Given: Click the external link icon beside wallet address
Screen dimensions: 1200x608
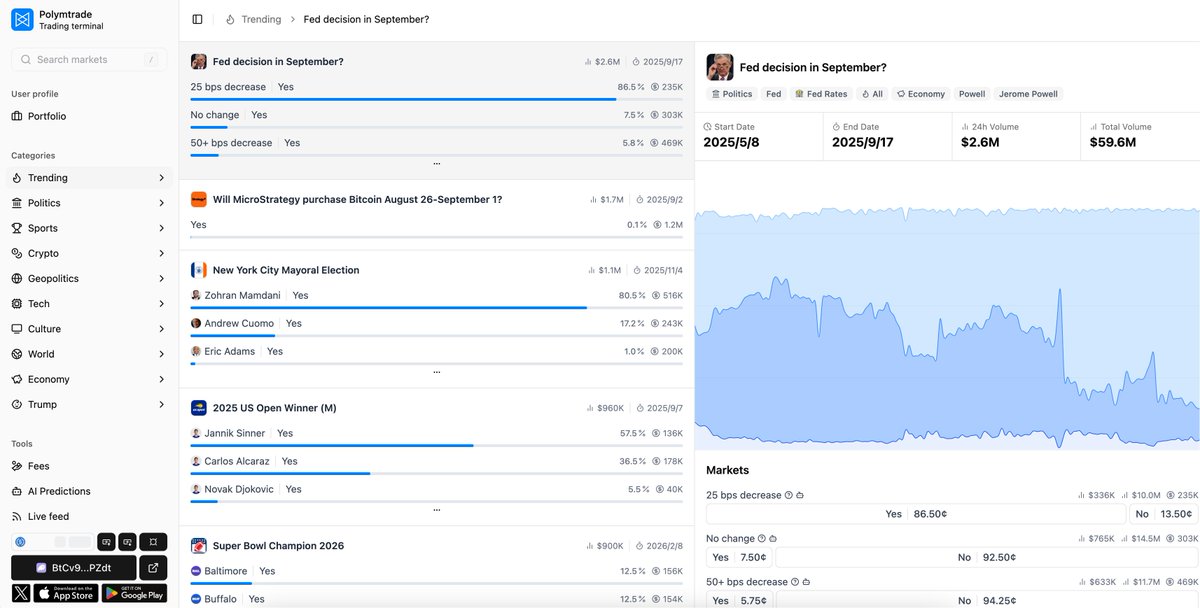Looking at the screenshot, I should [153, 568].
